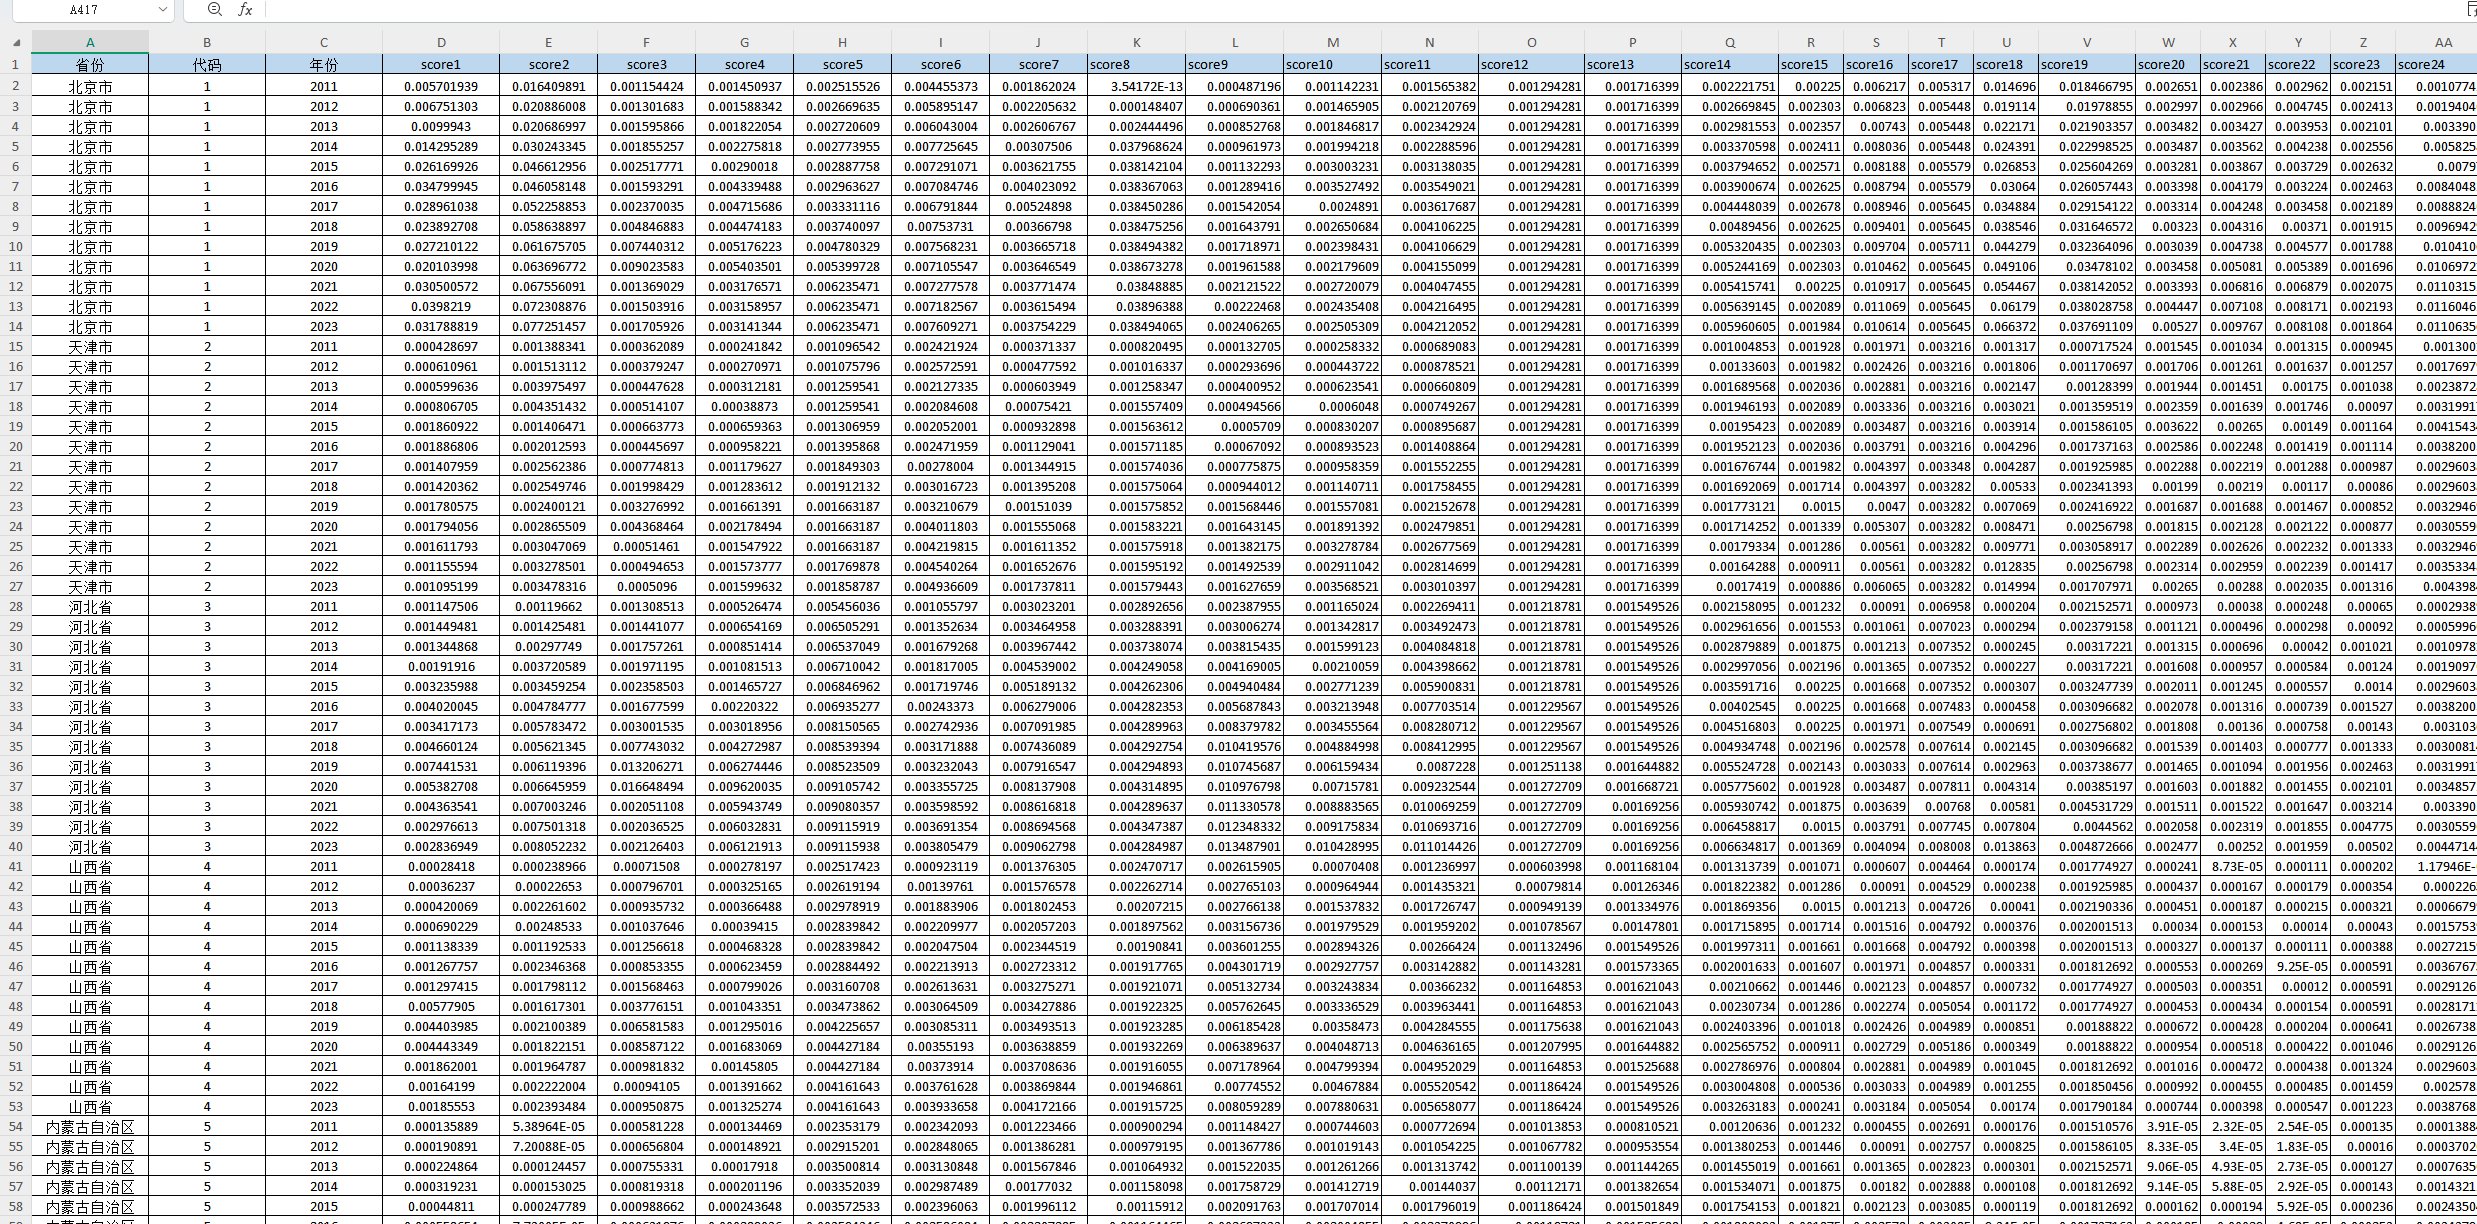Select row 28 header

15,606
